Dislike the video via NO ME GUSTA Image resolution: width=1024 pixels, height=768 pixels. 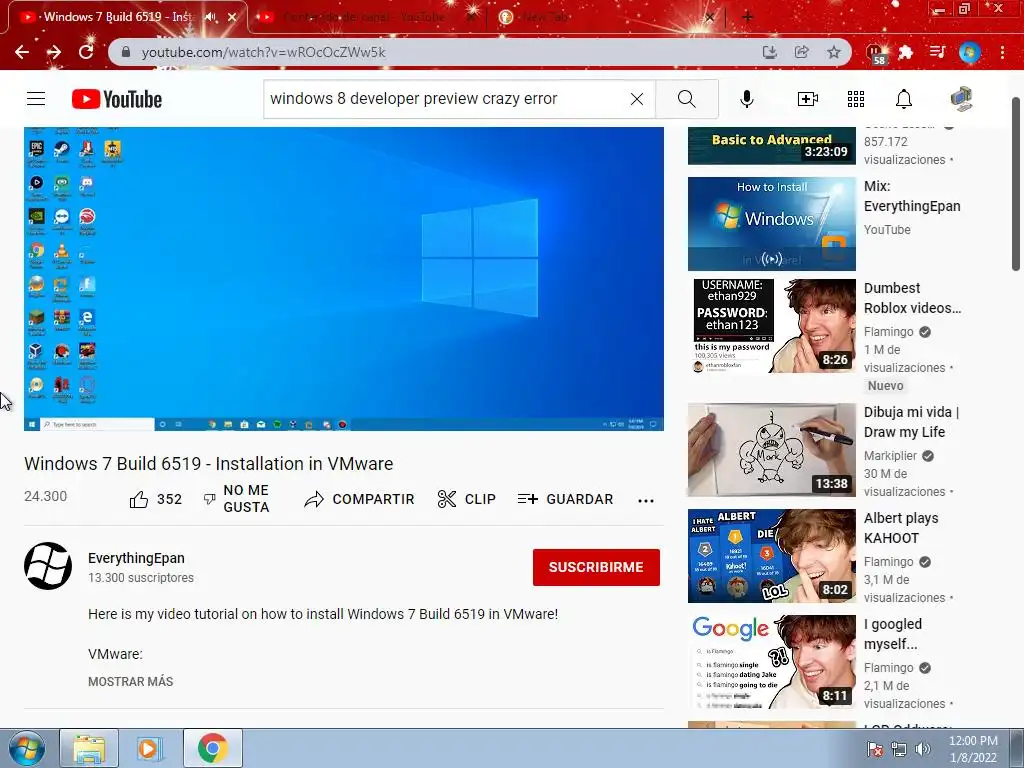point(236,499)
